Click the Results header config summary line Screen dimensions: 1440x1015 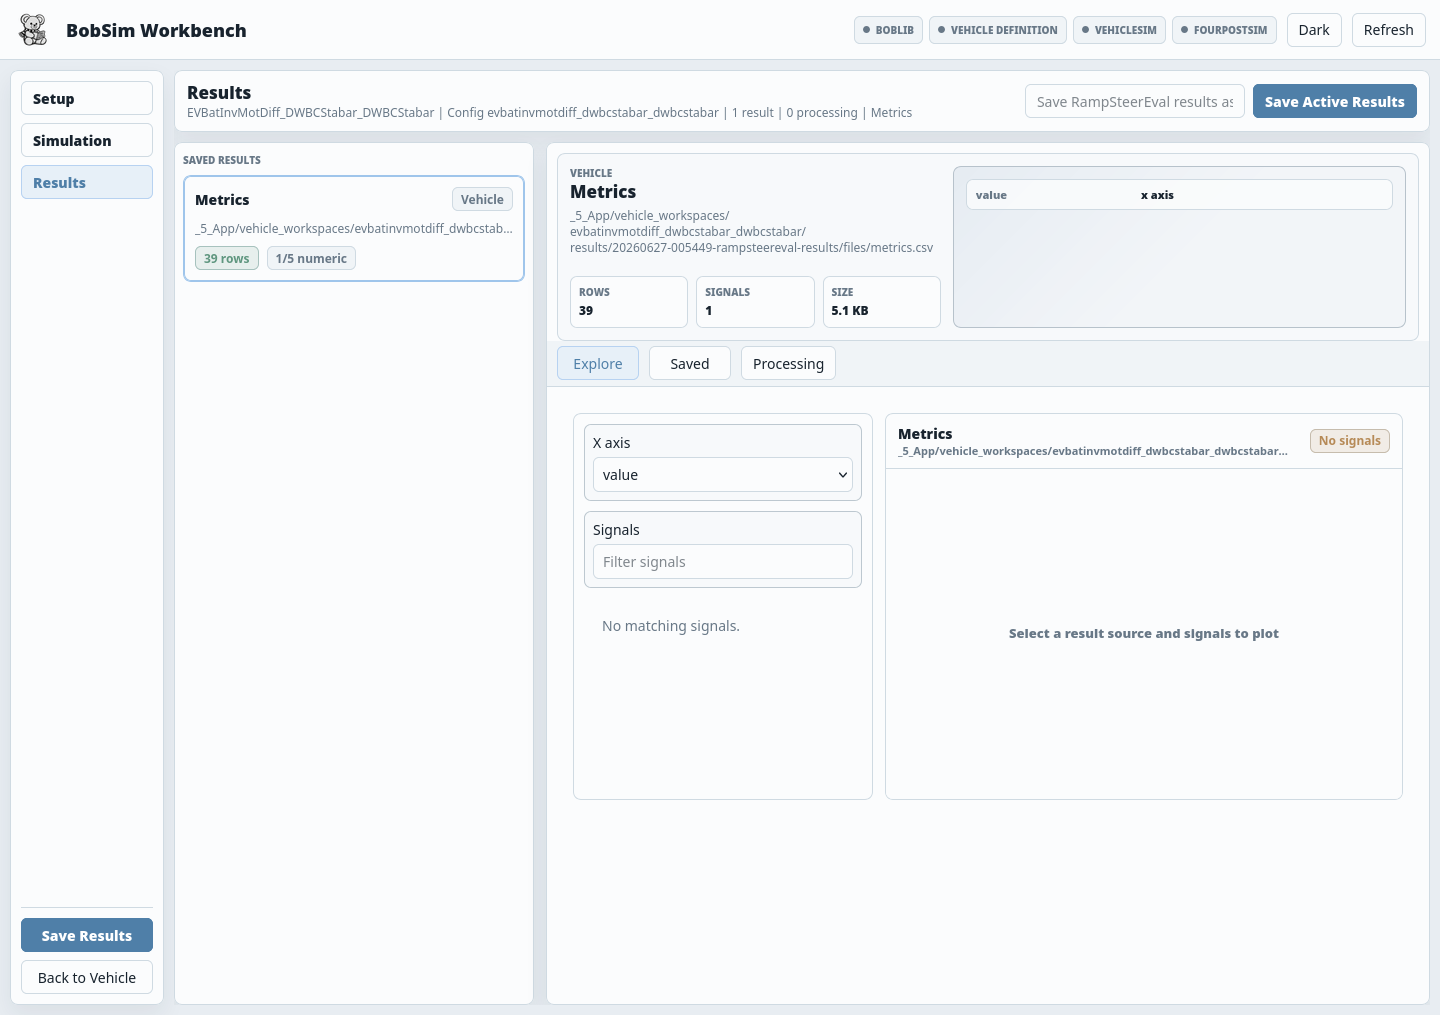(x=549, y=112)
